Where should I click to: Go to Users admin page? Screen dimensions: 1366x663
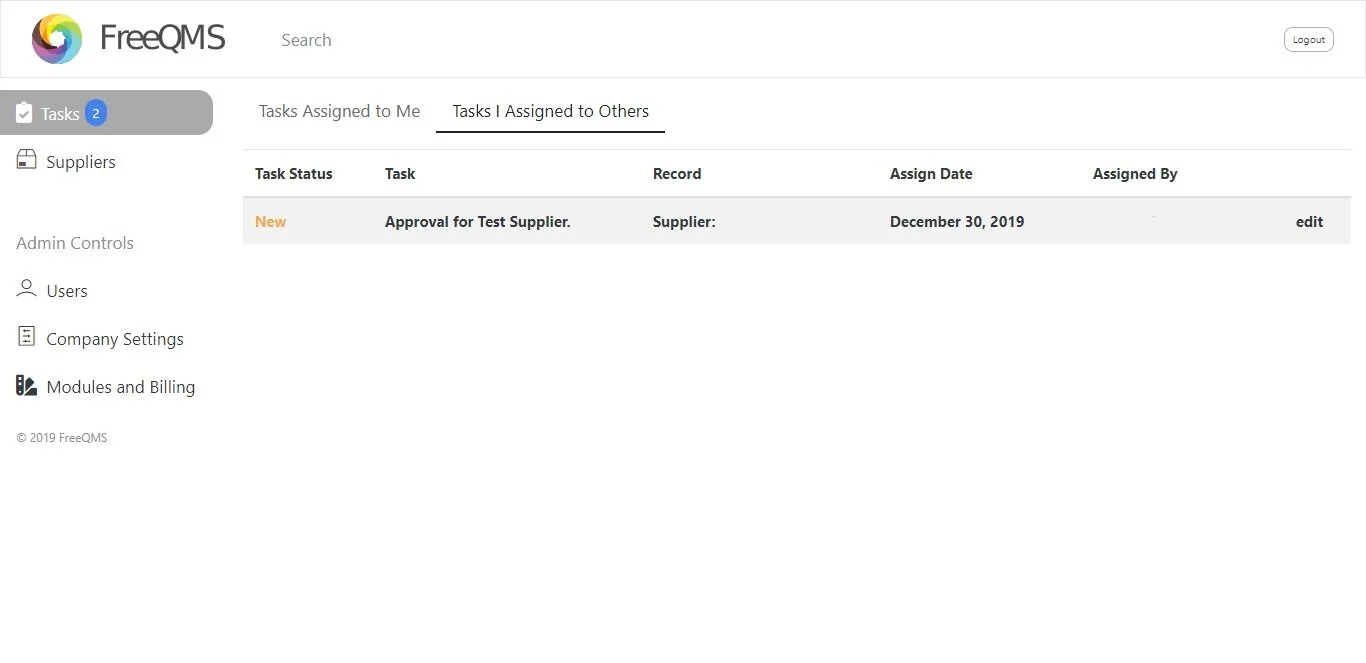point(67,291)
